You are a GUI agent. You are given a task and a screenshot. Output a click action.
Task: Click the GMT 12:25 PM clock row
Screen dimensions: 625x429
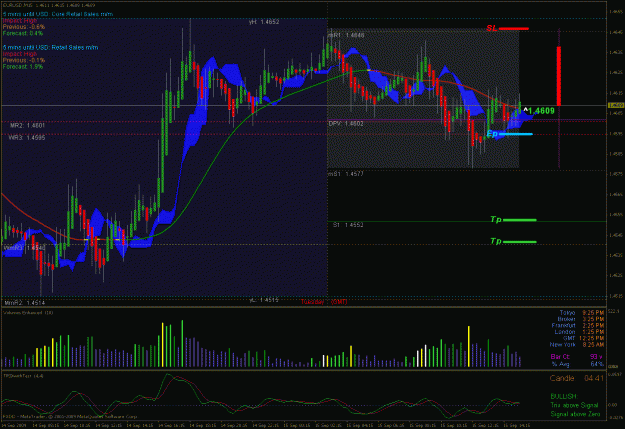coord(583,338)
